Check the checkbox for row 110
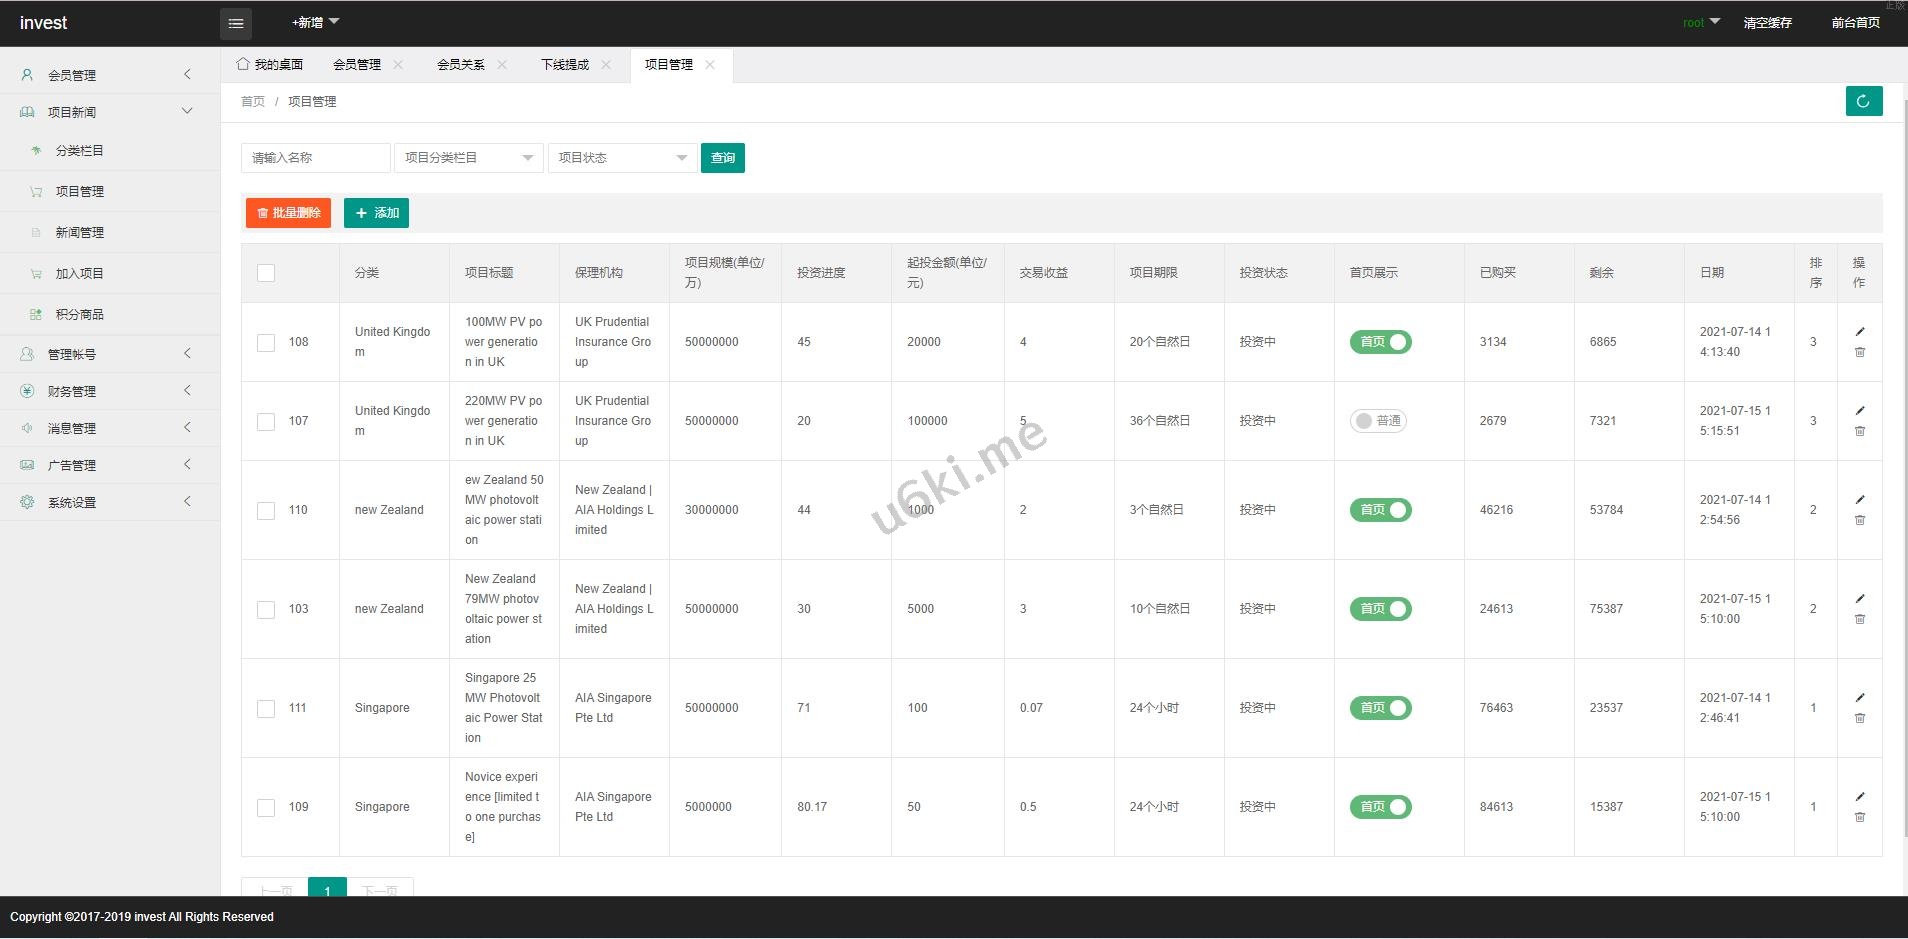Screen dimensions: 1908x939 click(x=266, y=510)
